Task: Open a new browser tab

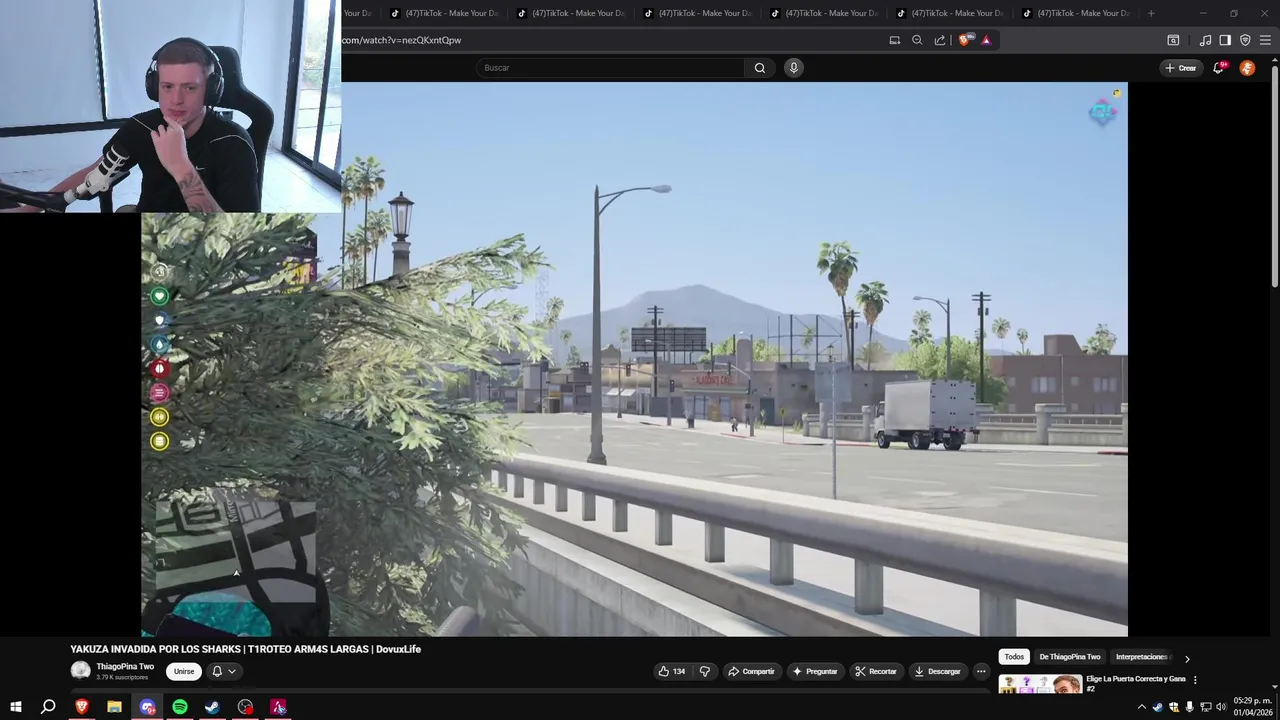Action: pyautogui.click(x=1151, y=13)
